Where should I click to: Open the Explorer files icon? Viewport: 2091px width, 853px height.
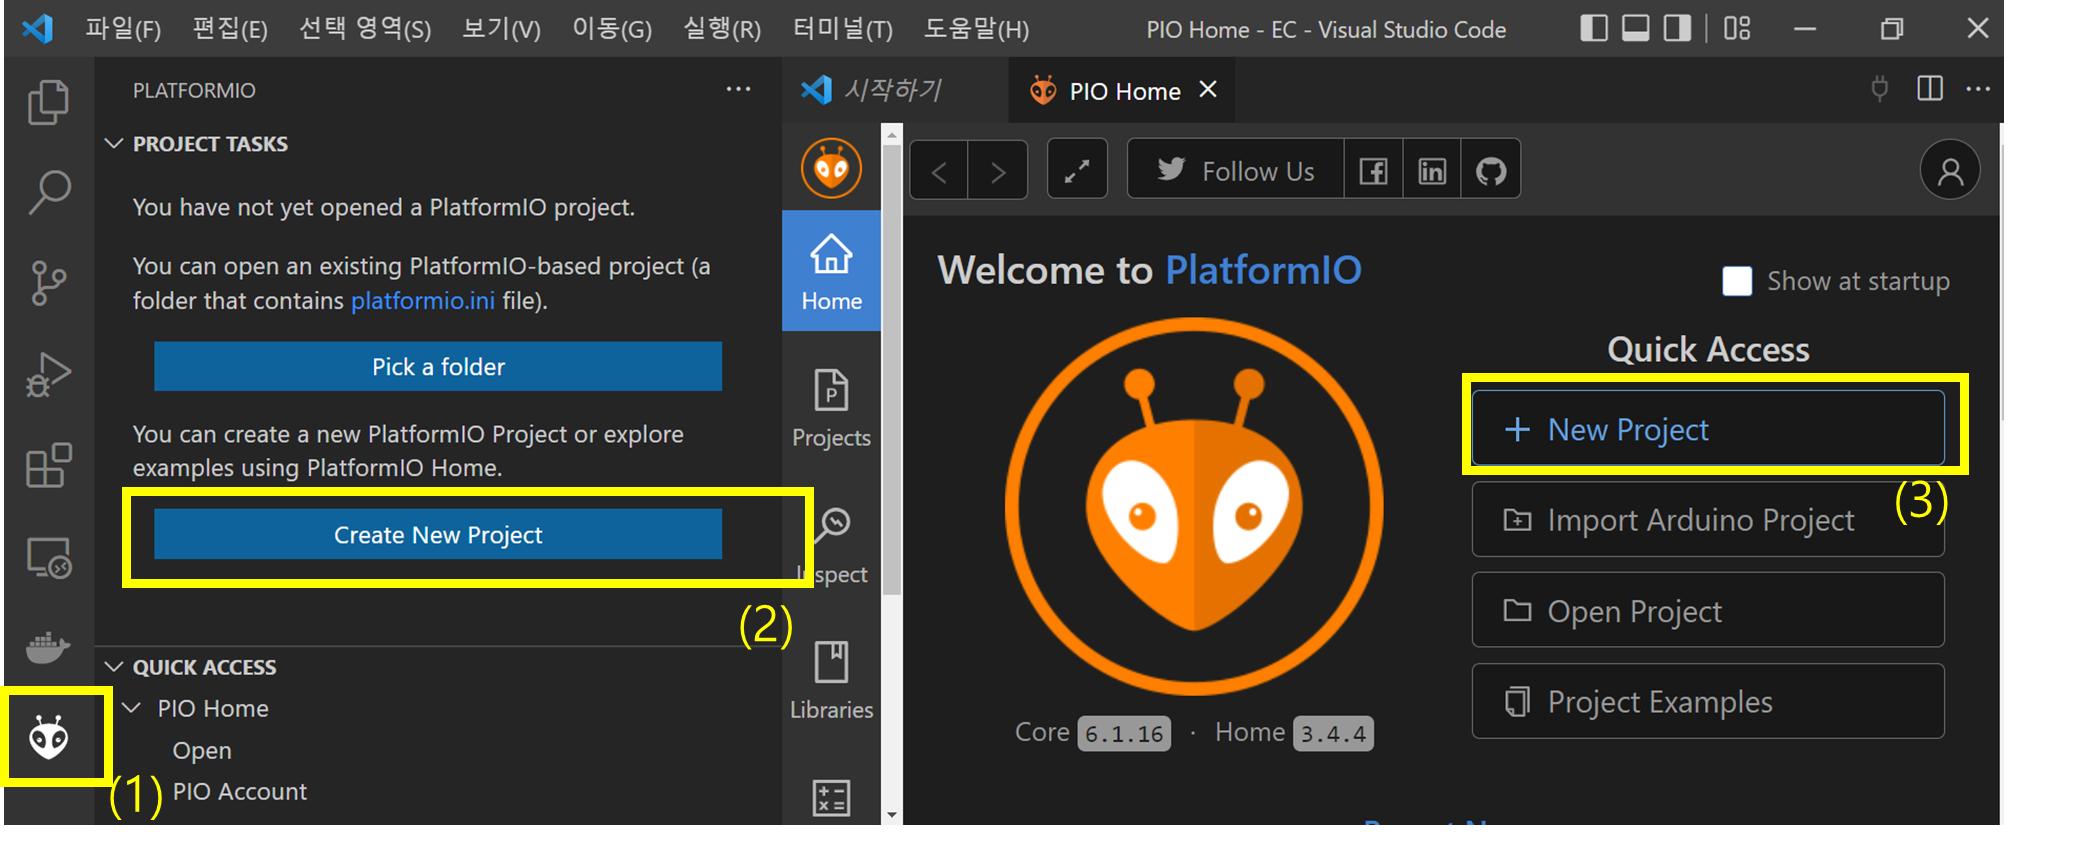48,102
